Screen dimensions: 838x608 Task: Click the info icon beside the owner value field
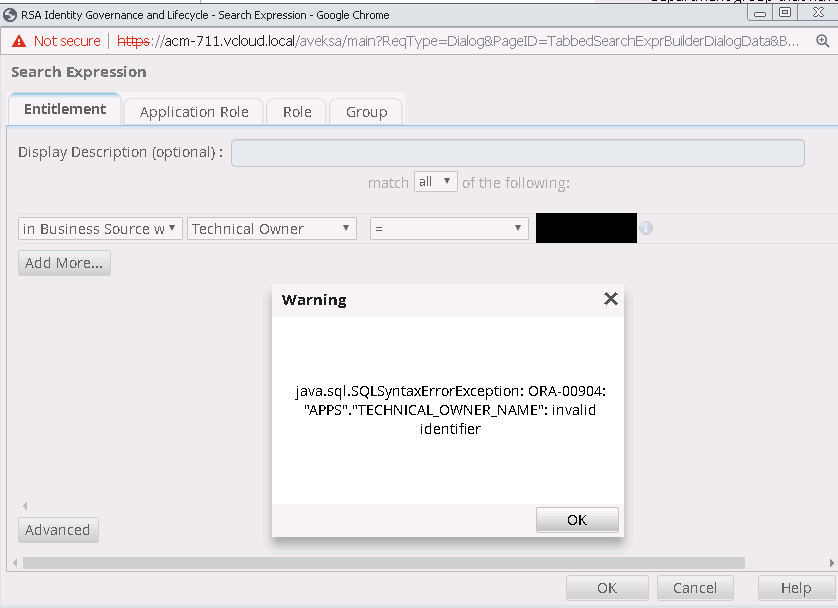(646, 228)
